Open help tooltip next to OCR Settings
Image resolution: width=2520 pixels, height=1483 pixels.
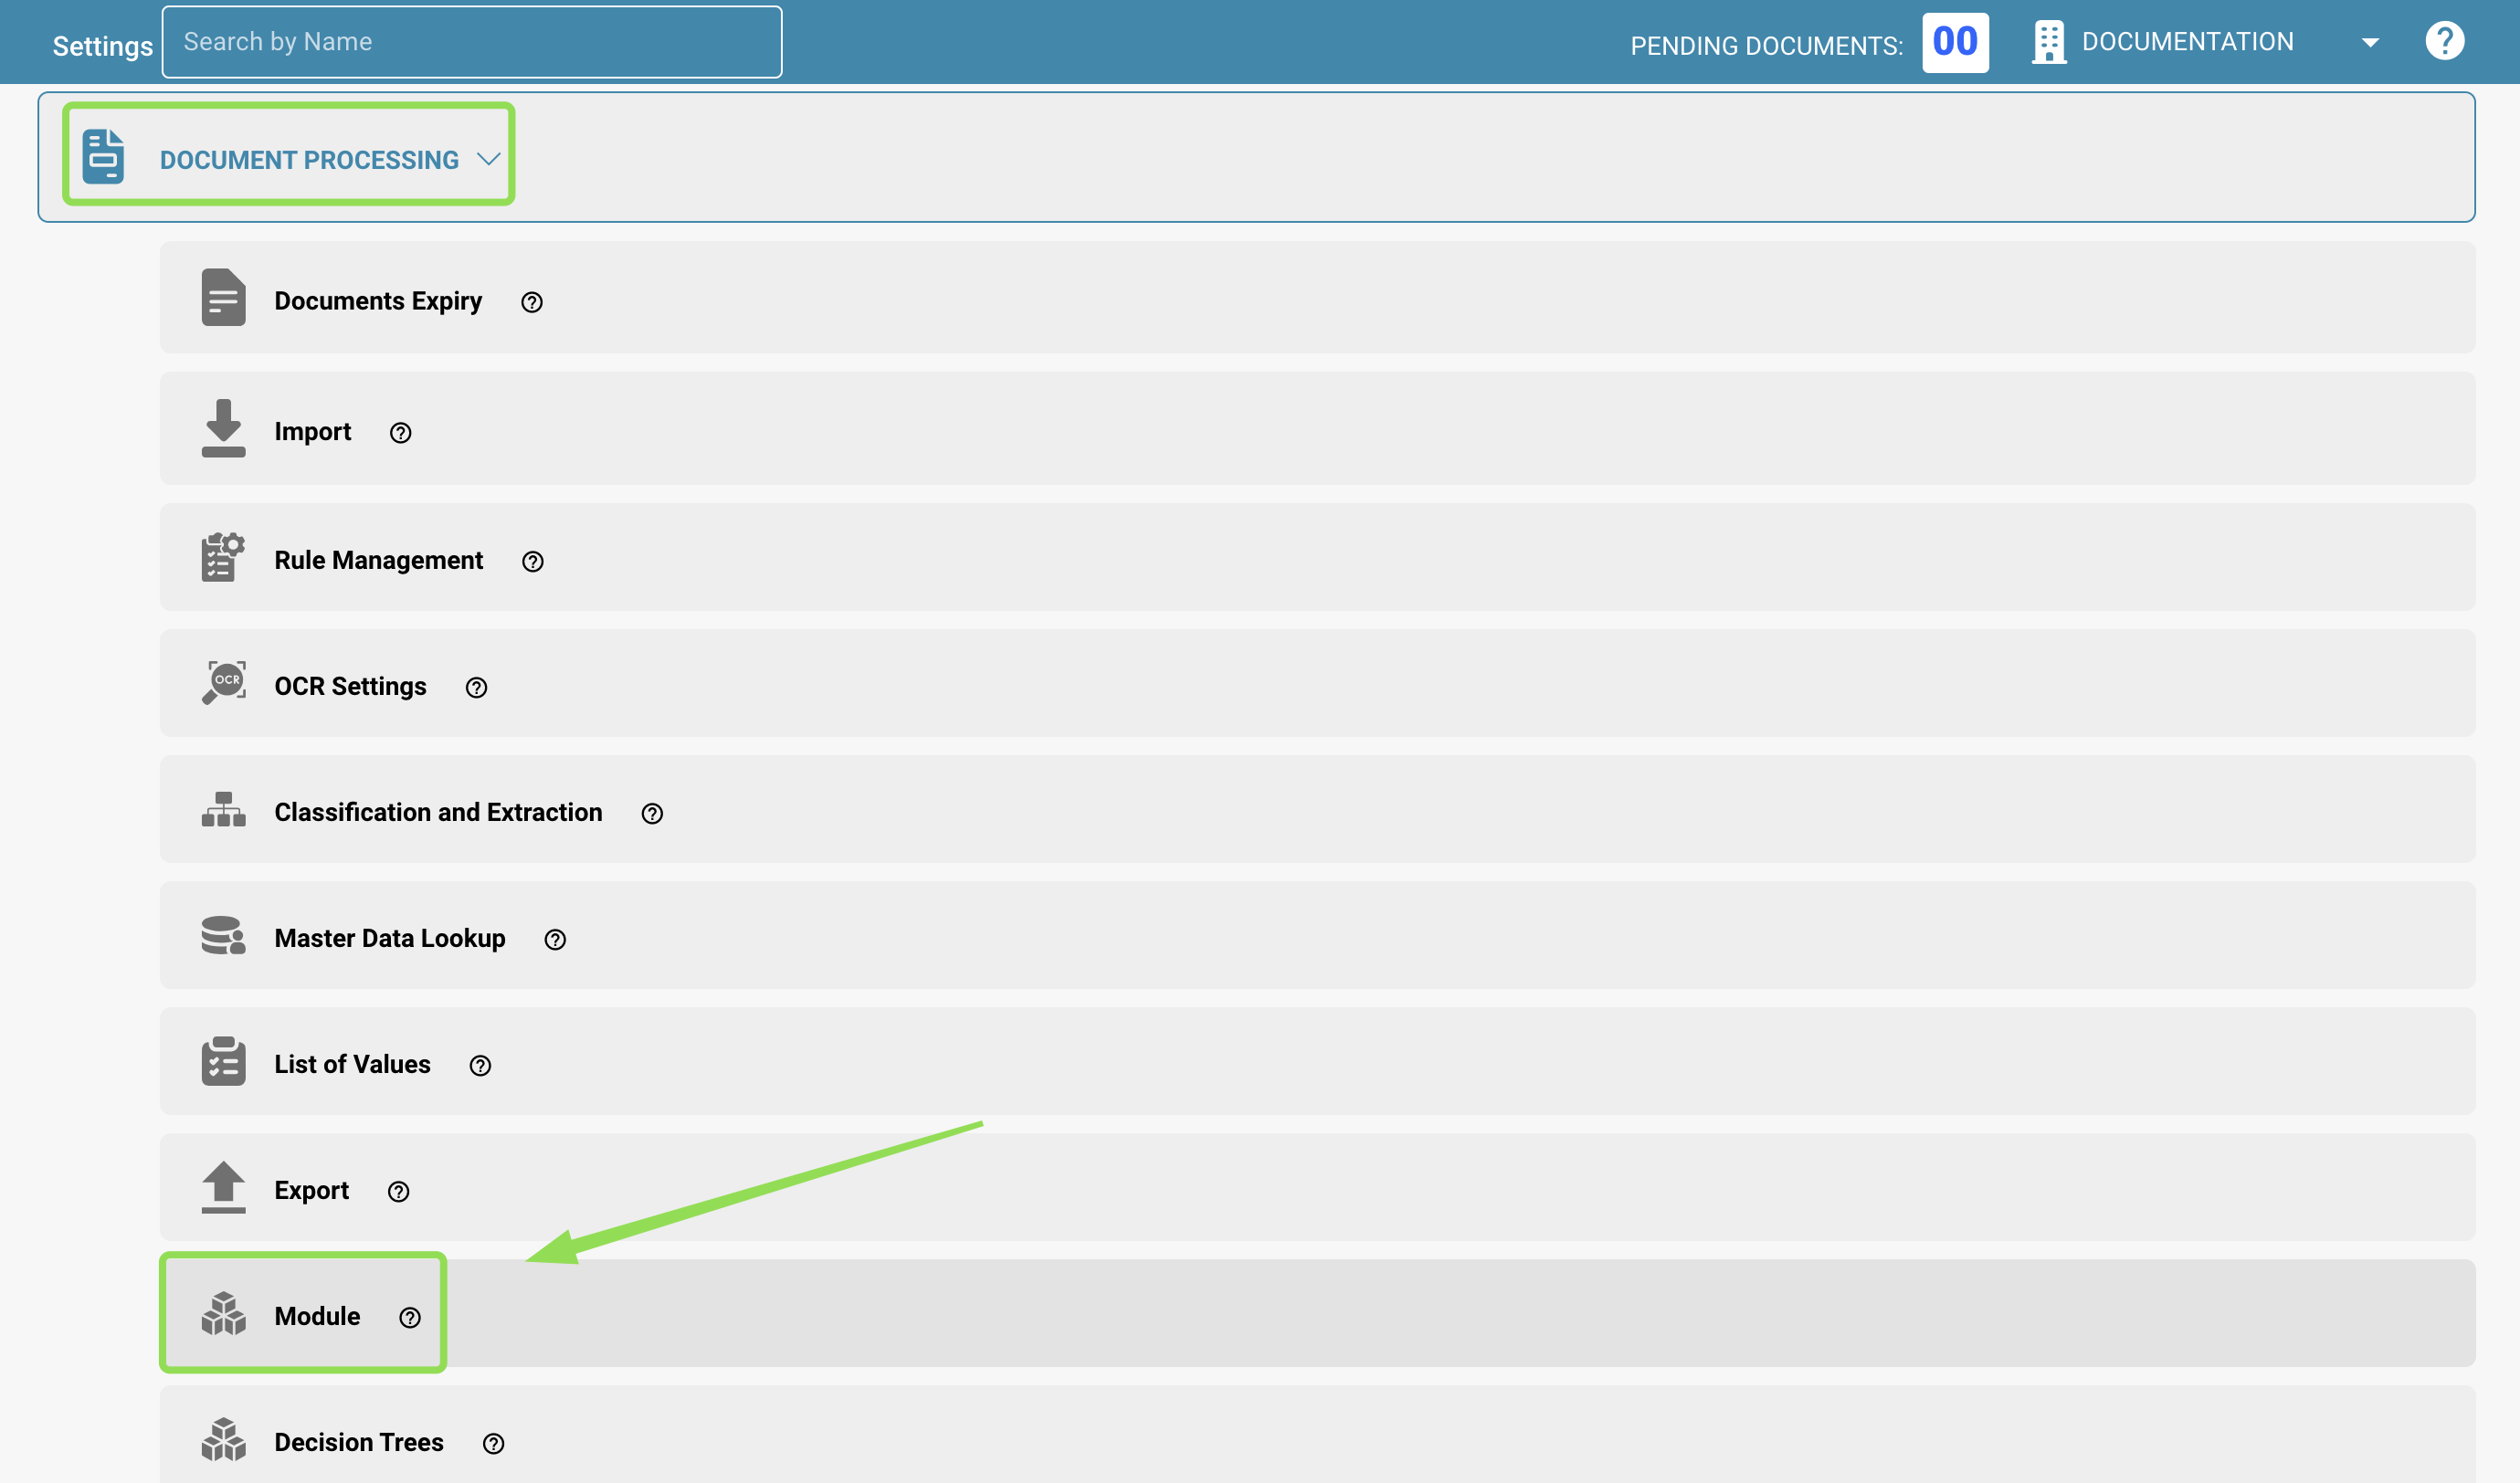(476, 687)
